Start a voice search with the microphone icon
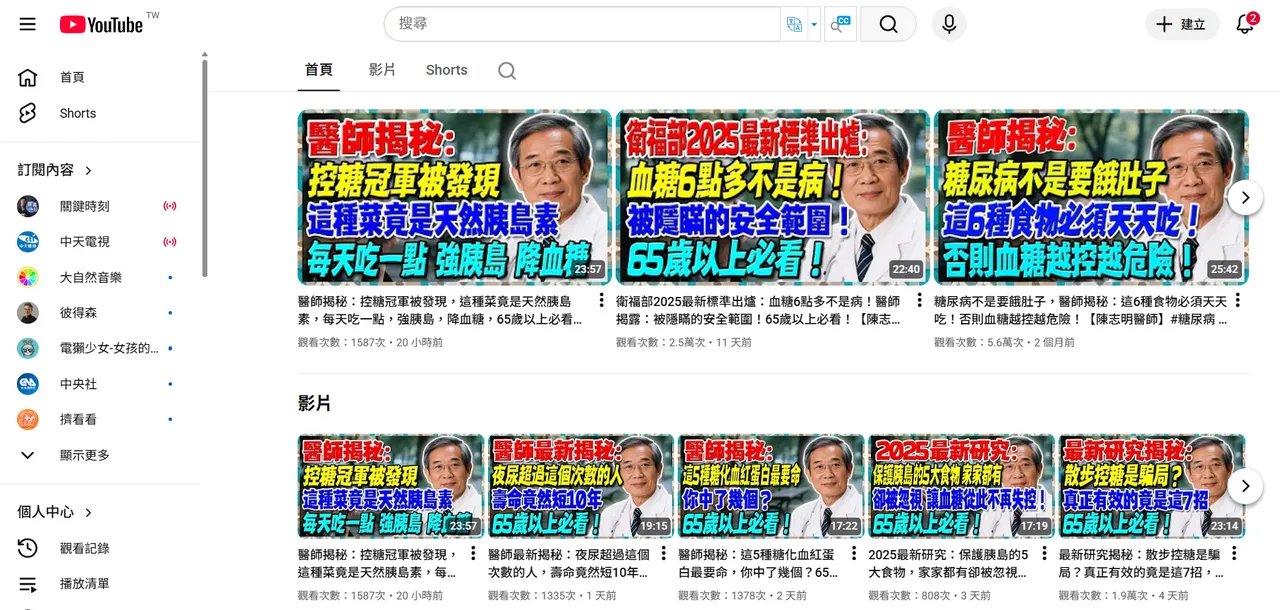The image size is (1280, 610). tap(947, 24)
